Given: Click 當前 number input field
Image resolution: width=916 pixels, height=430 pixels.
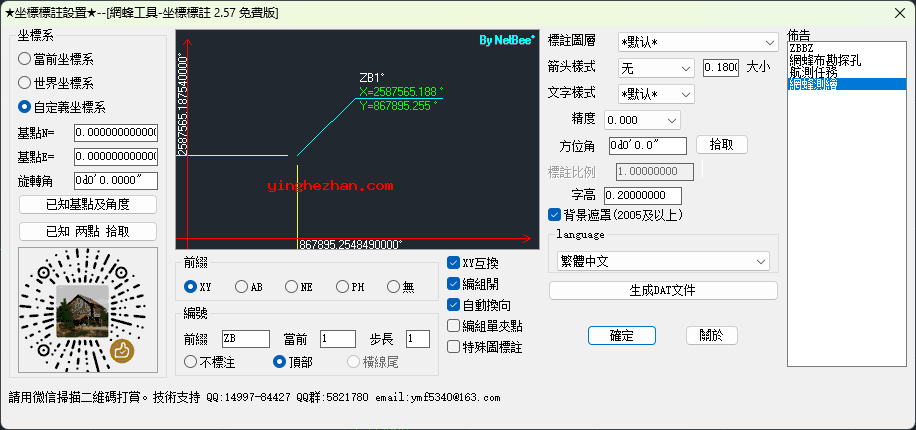Looking at the screenshot, I should click(338, 339).
